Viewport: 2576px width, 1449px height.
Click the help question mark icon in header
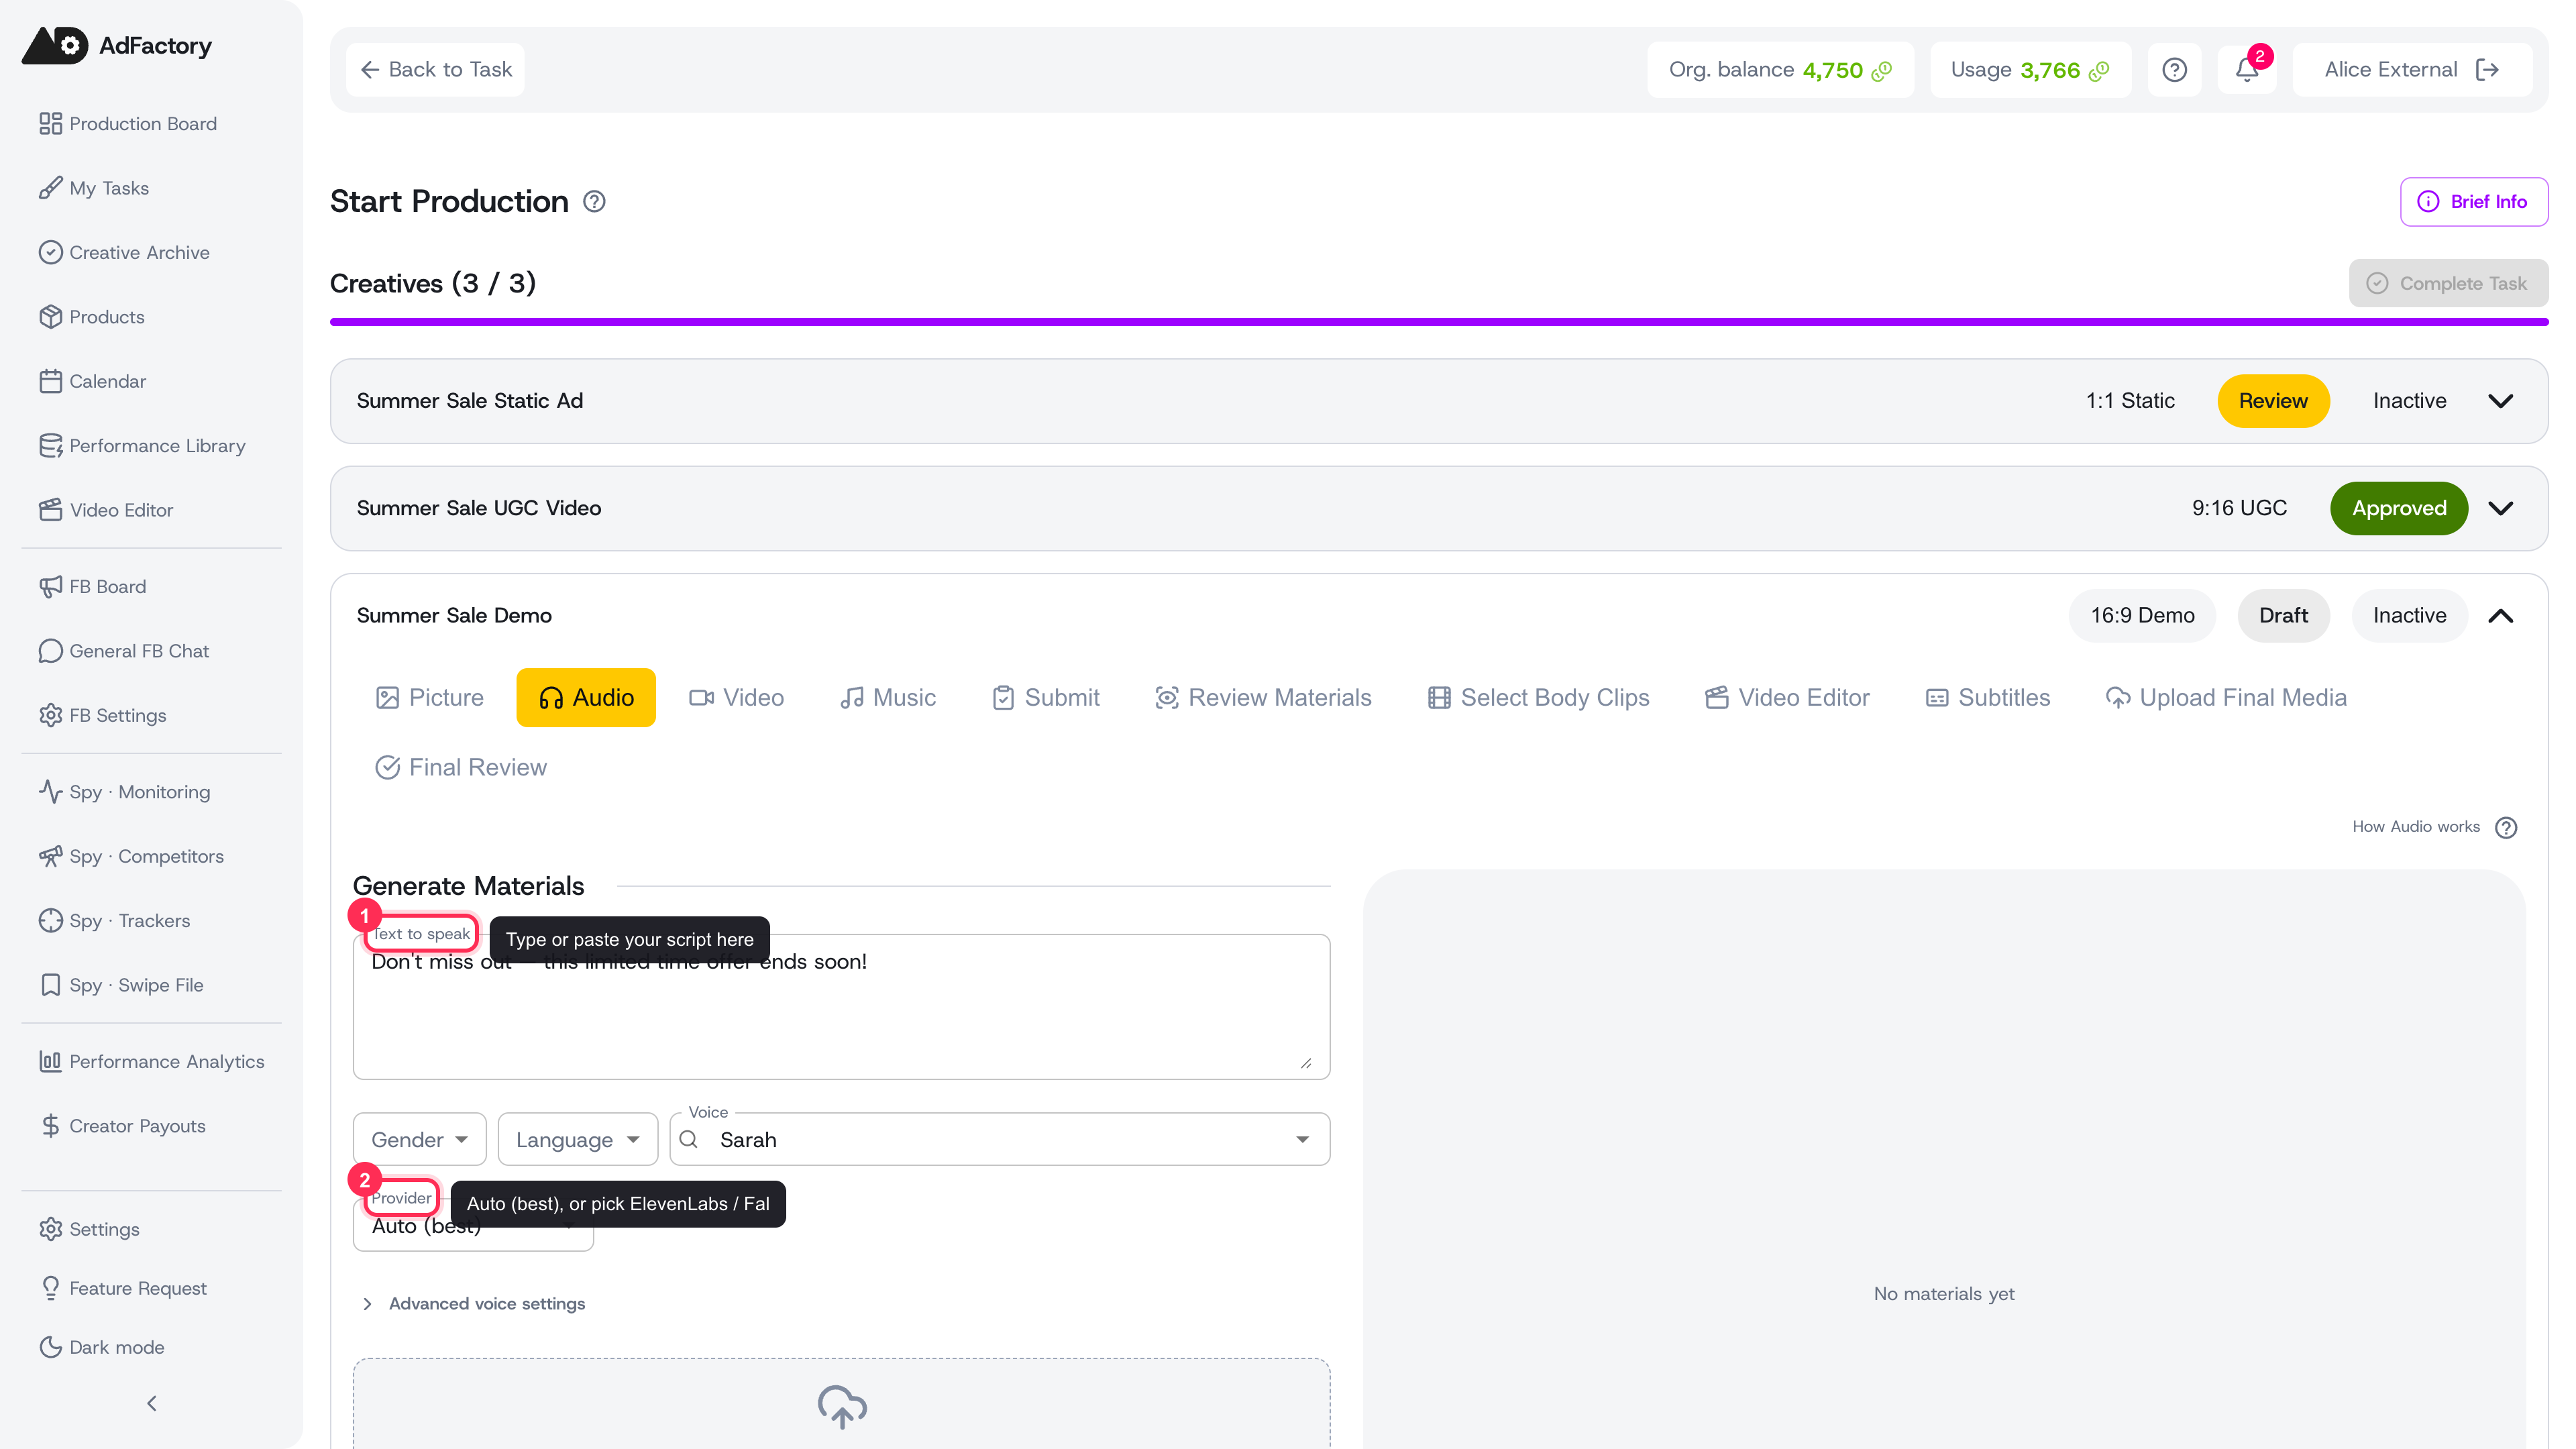[x=2174, y=69]
